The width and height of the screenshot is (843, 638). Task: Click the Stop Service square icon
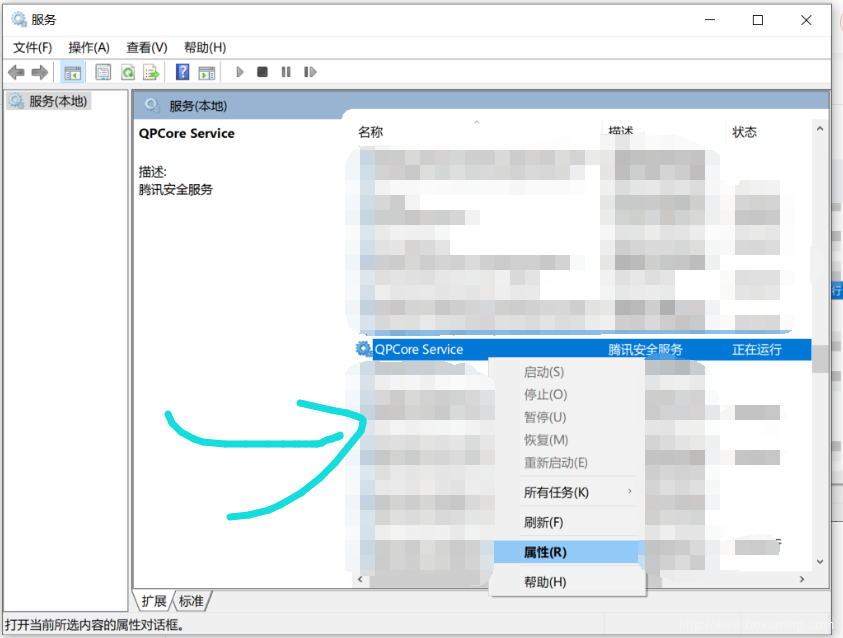pos(262,72)
